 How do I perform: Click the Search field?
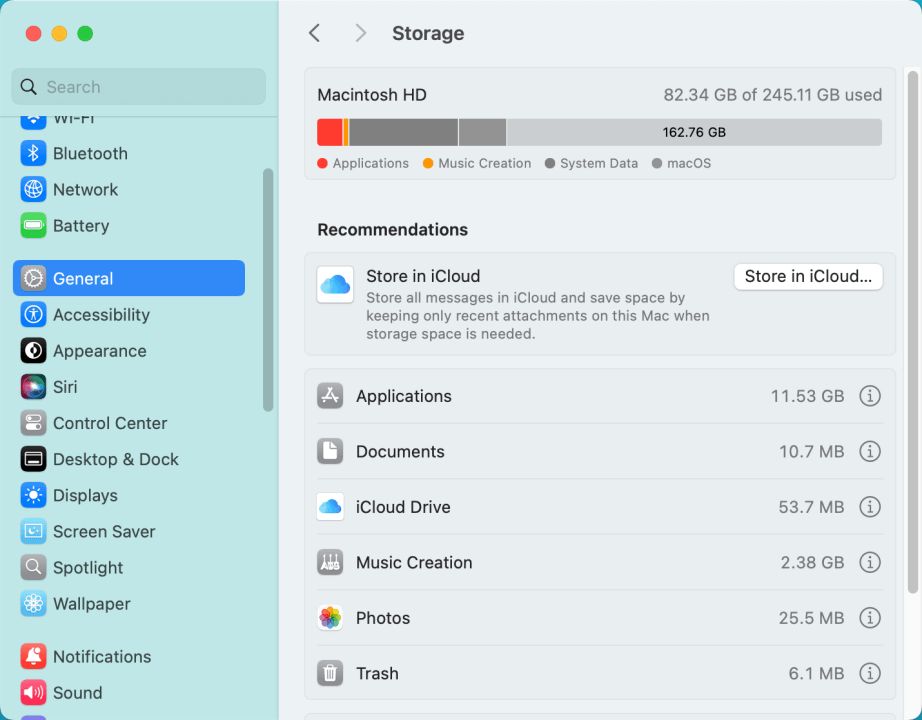click(x=138, y=87)
